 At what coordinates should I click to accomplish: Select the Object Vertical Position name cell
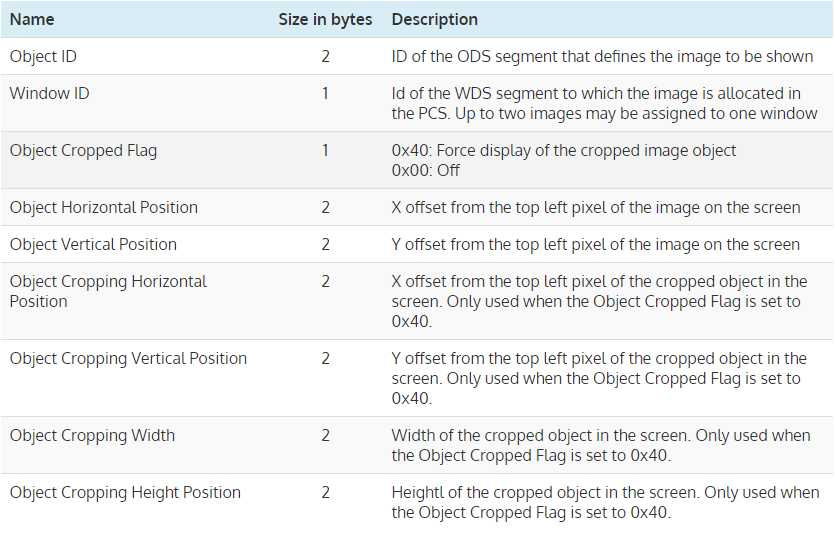[x=93, y=245]
